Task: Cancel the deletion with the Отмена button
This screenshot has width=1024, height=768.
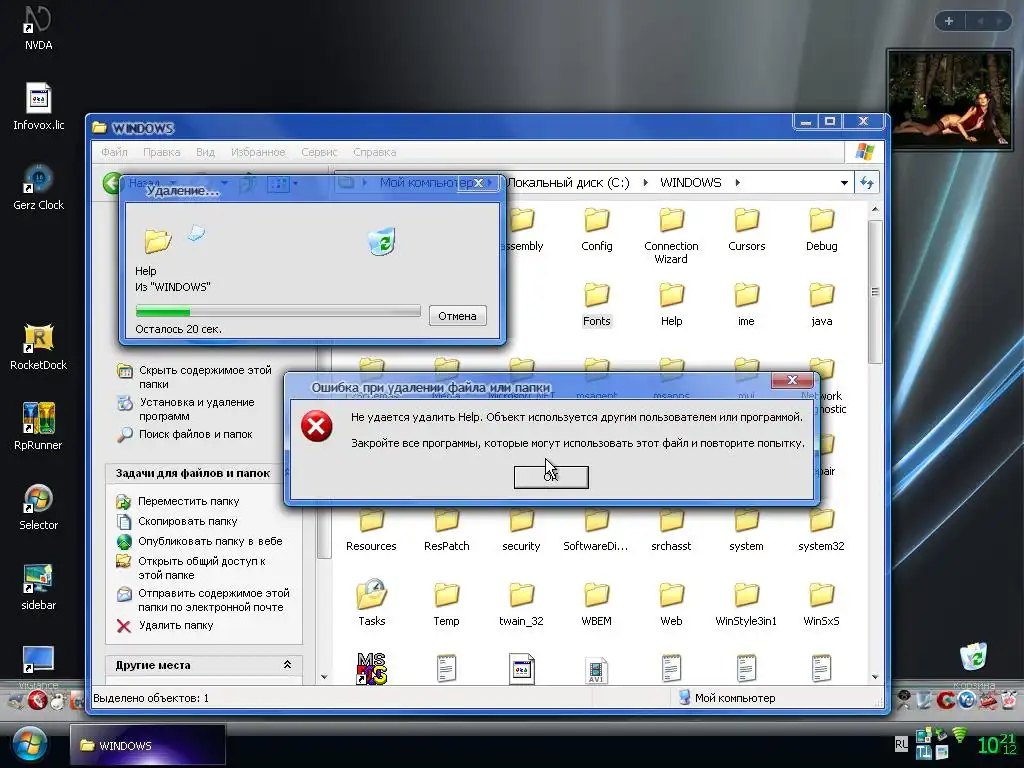Action: 457,316
